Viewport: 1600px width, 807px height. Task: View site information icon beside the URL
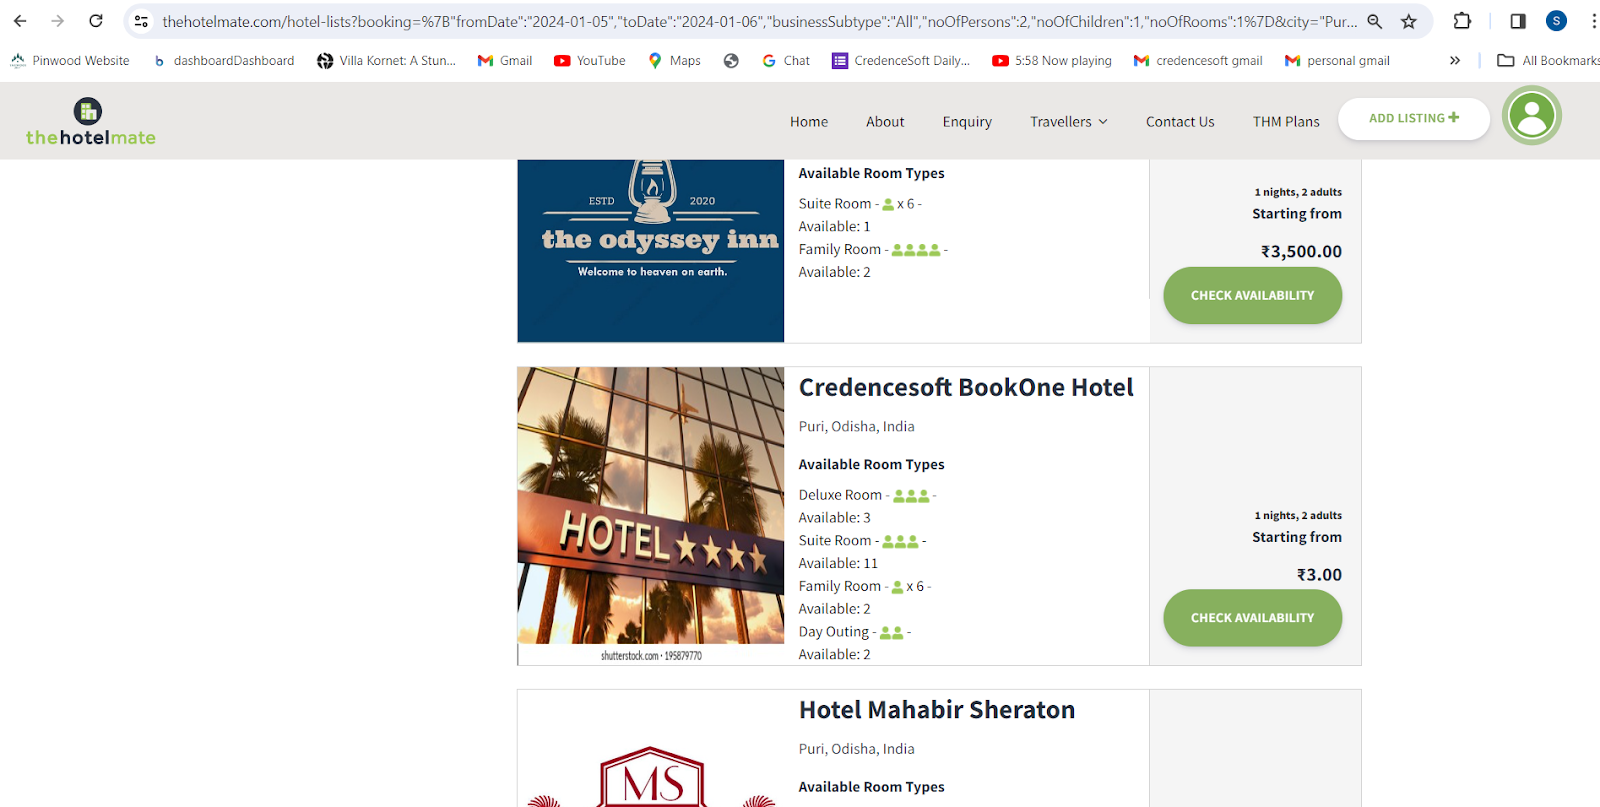[141, 21]
